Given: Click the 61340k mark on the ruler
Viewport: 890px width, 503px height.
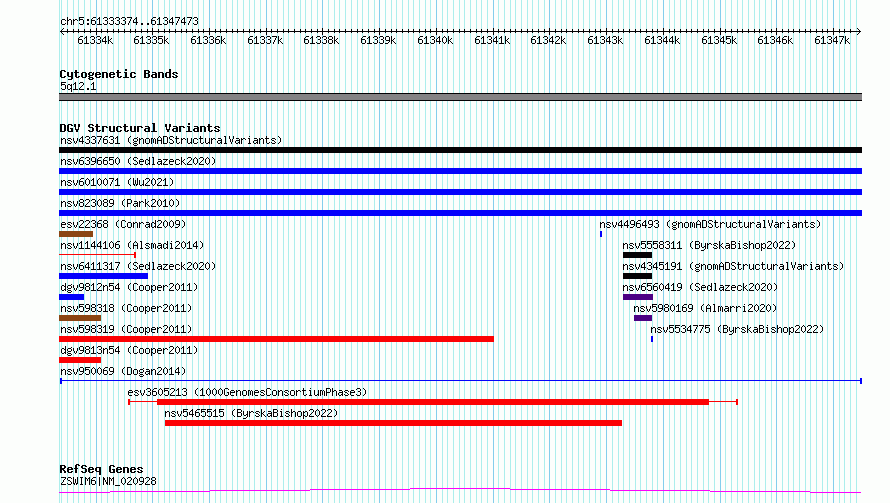Looking at the screenshot, I should [x=435, y=40].
